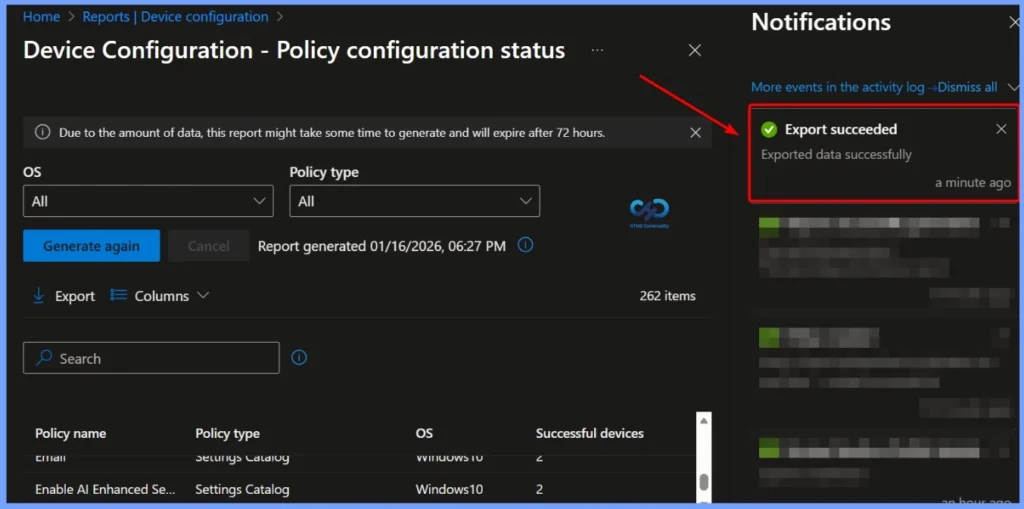This screenshot has width=1024, height=509.
Task: Click the table scrollbar up arrow
Action: [x=703, y=421]
